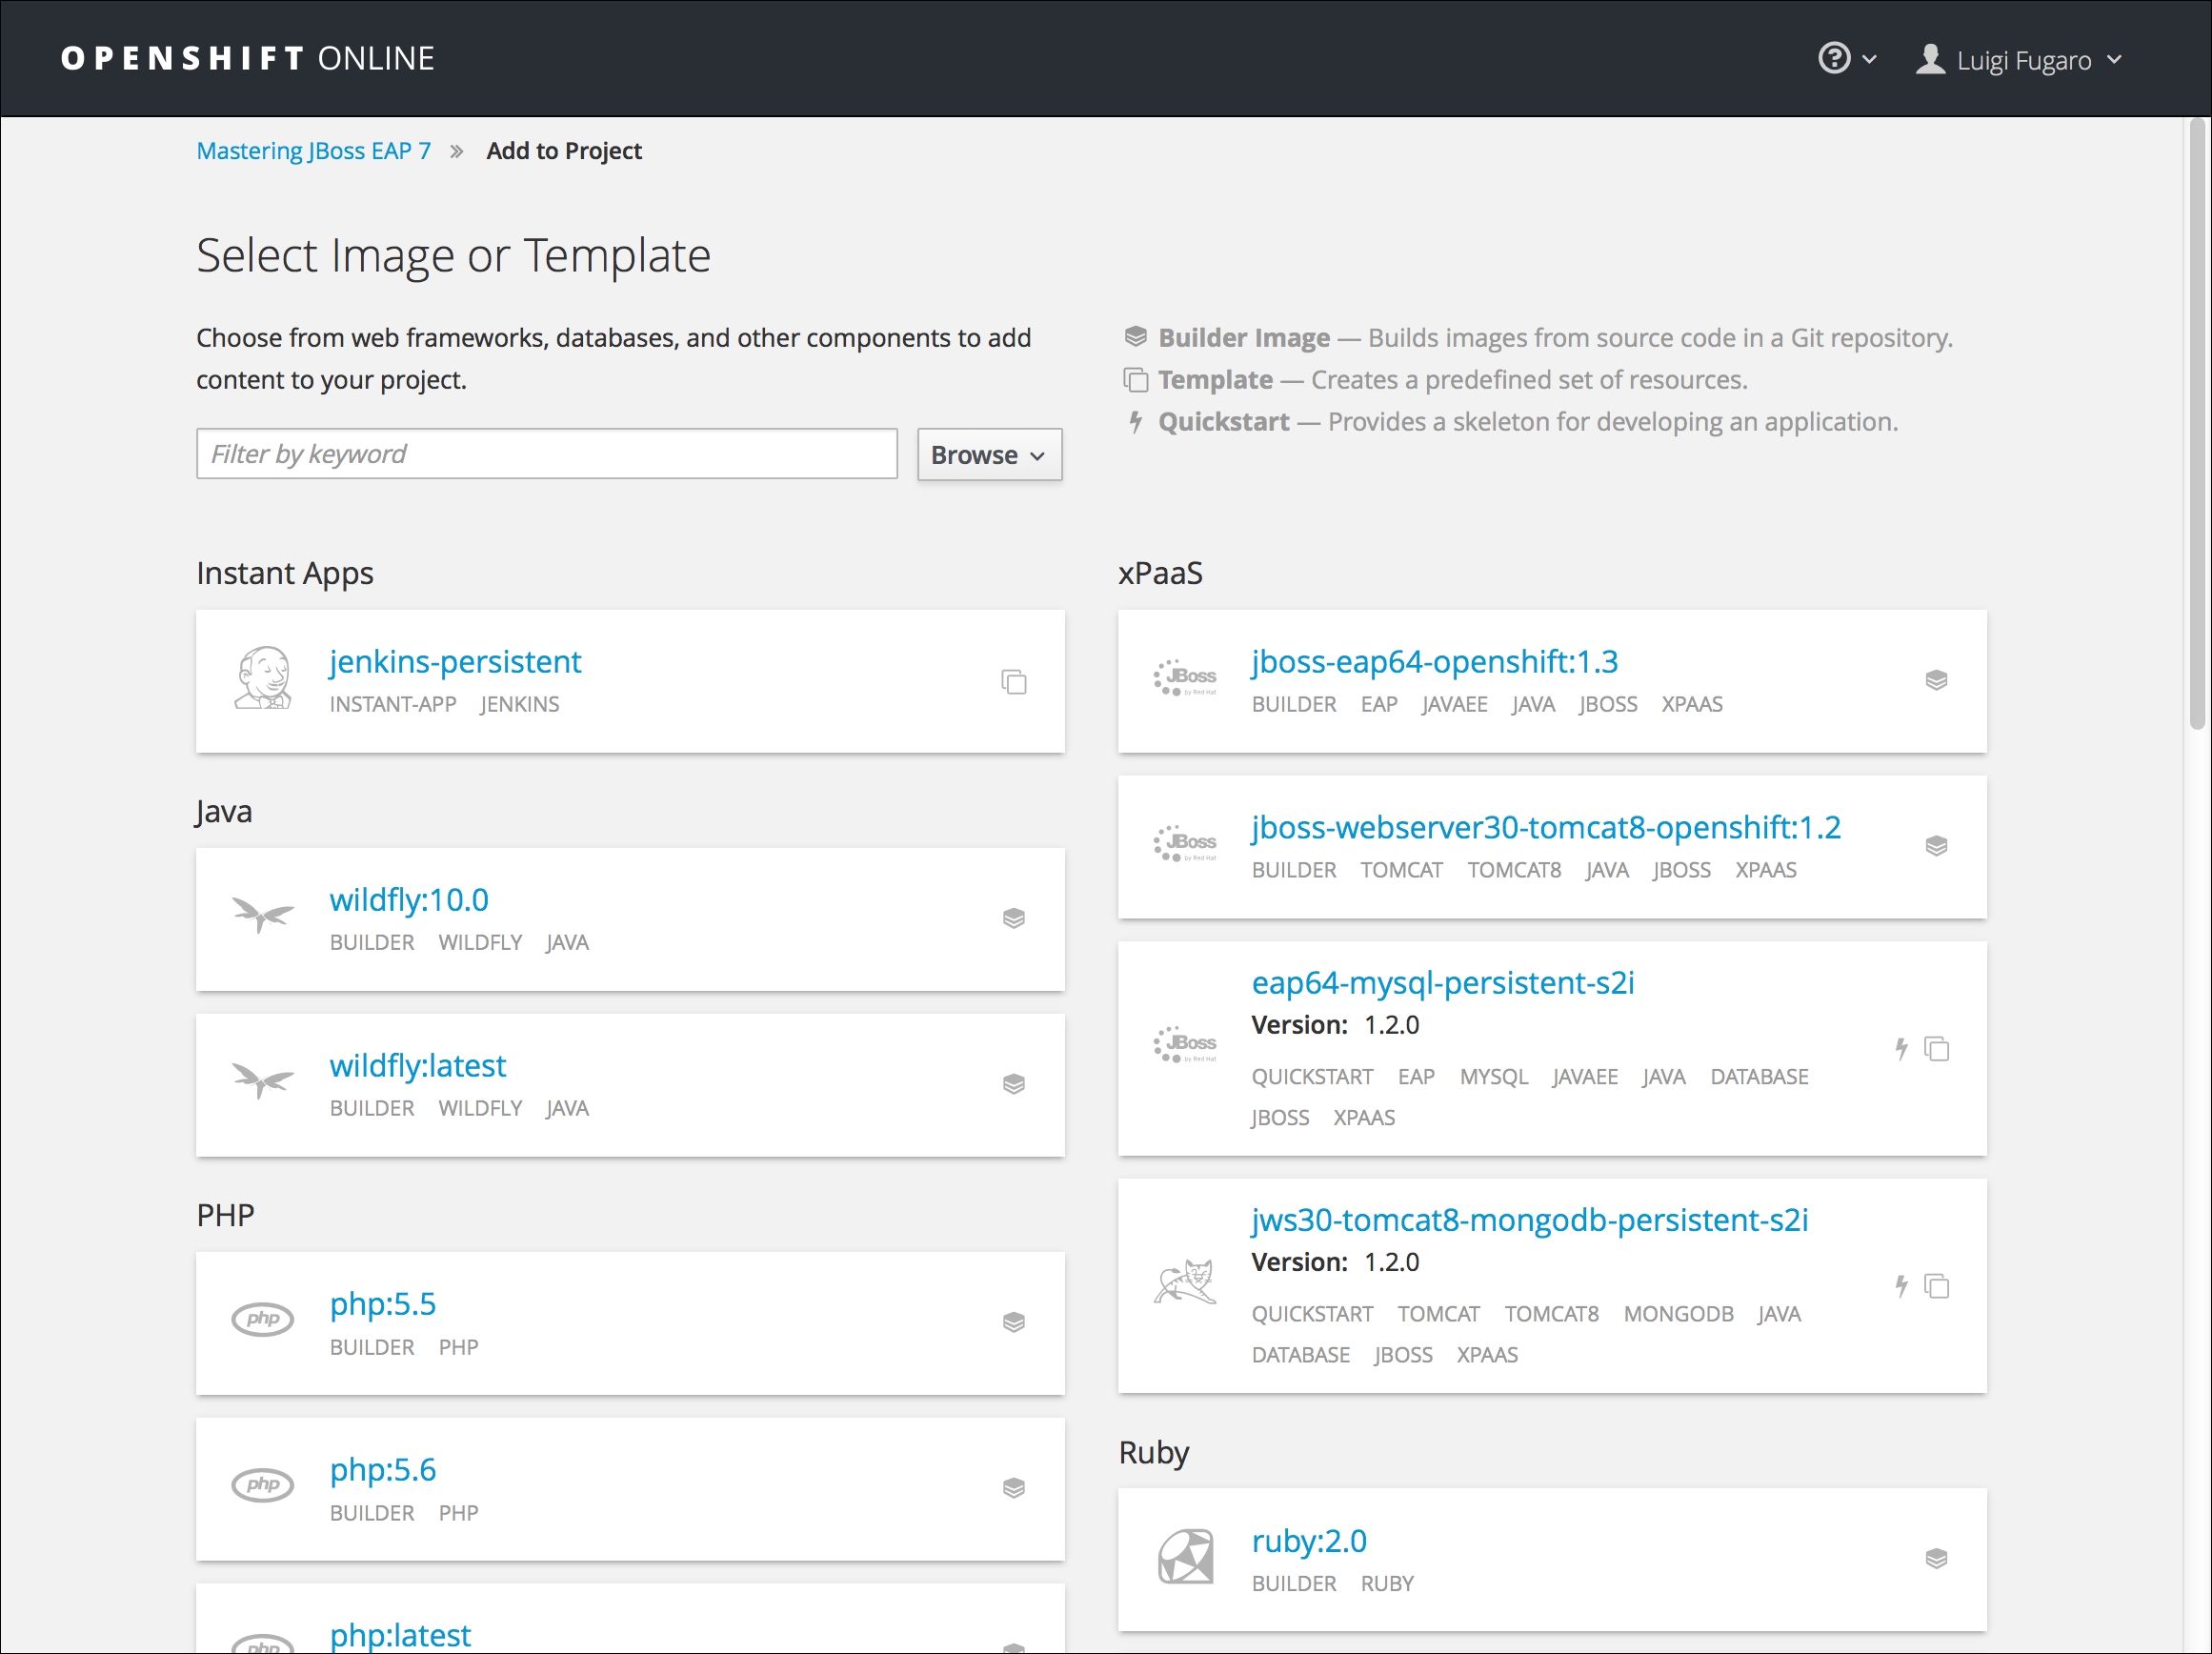
Task: Click the wildfly:10.0 dragonfly logo
Action: point(263,914)
